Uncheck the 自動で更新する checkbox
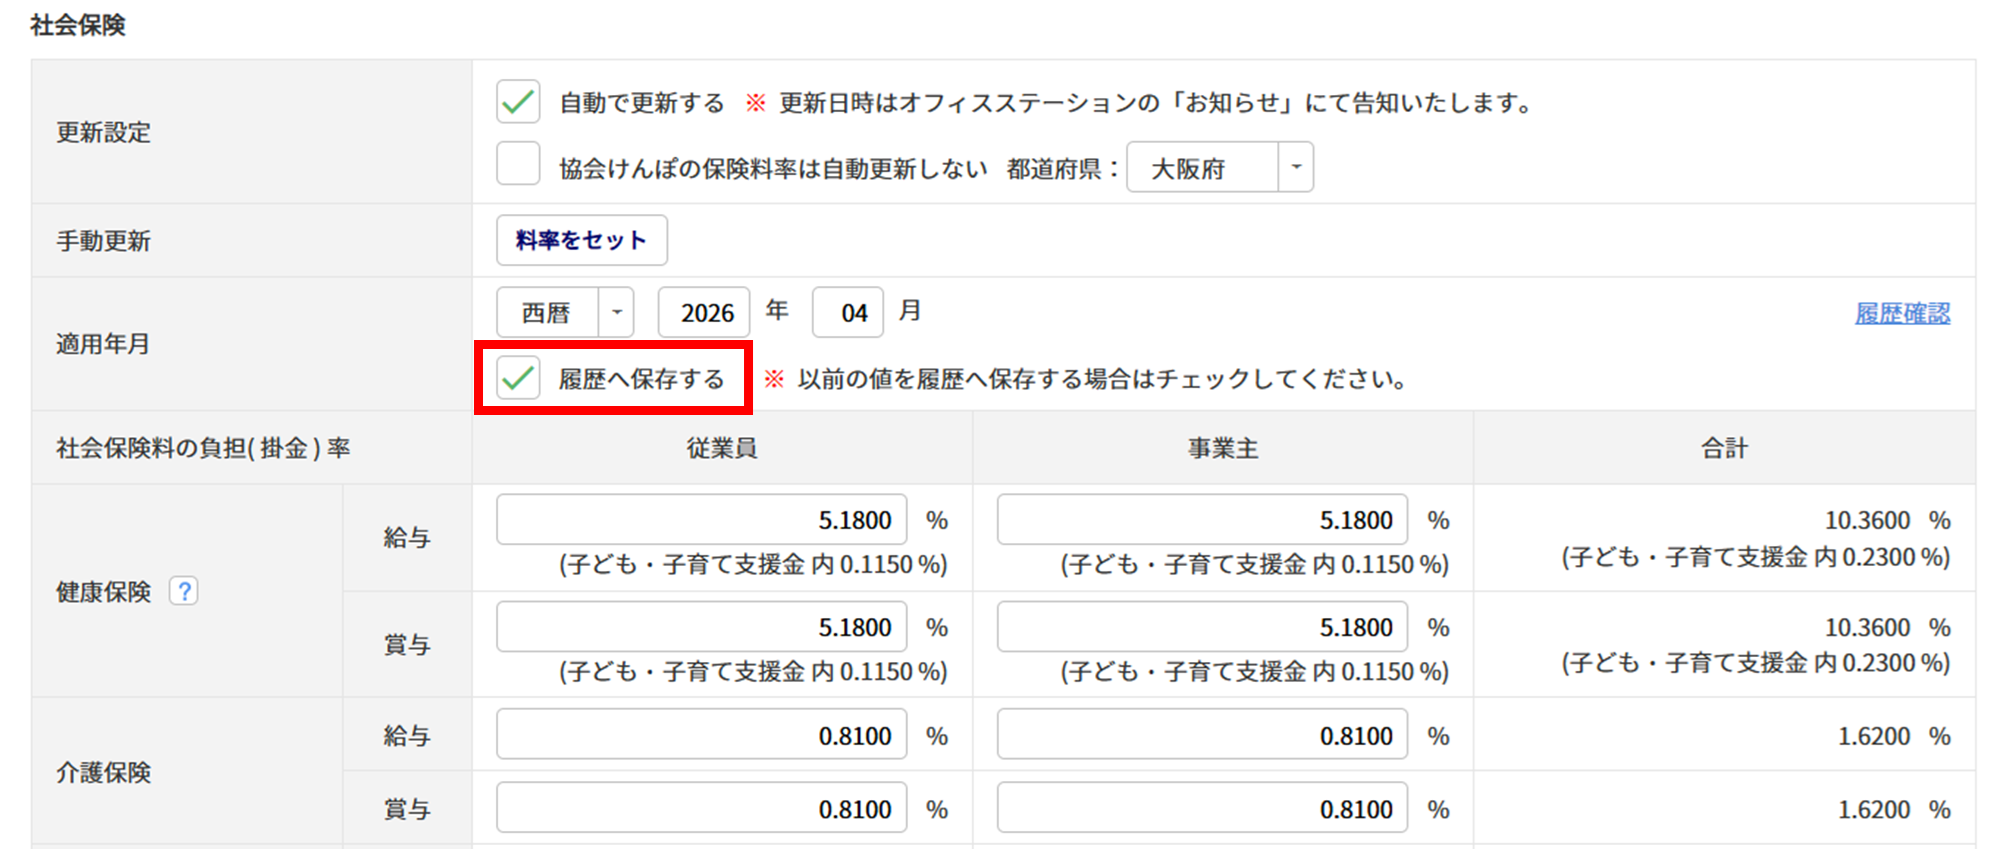Image resolution: width=2000 pixels, height=849 pixels. coord(518,102)
